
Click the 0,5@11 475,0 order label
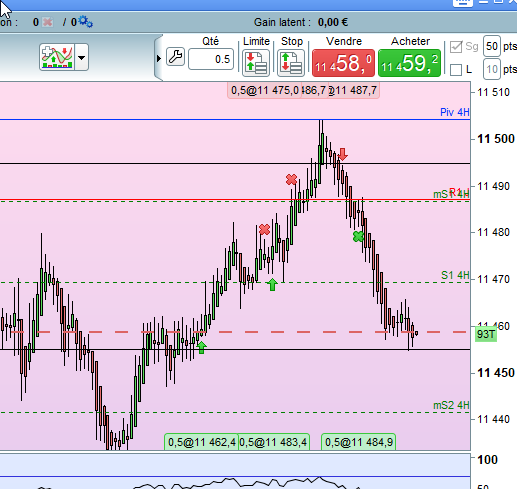[x=264, y=90]
